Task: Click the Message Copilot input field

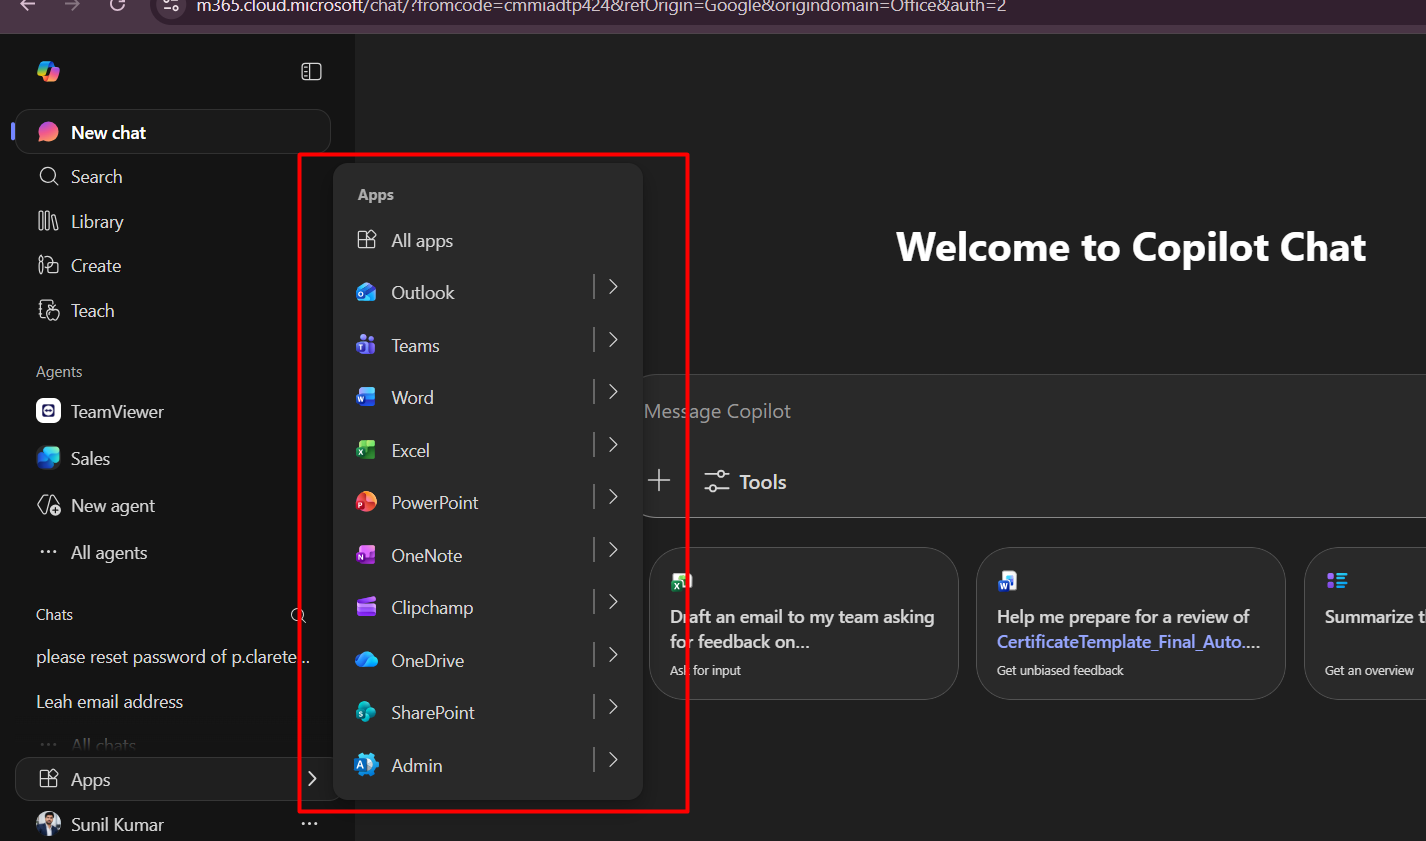Action: 1000,412
